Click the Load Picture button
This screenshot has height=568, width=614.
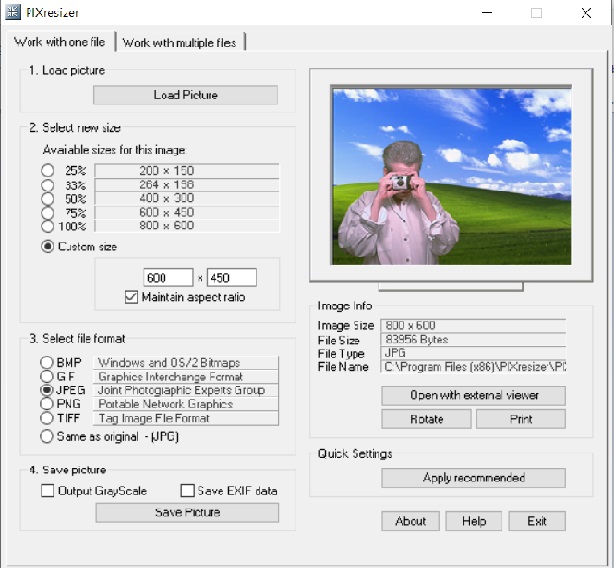click(185, 95)
